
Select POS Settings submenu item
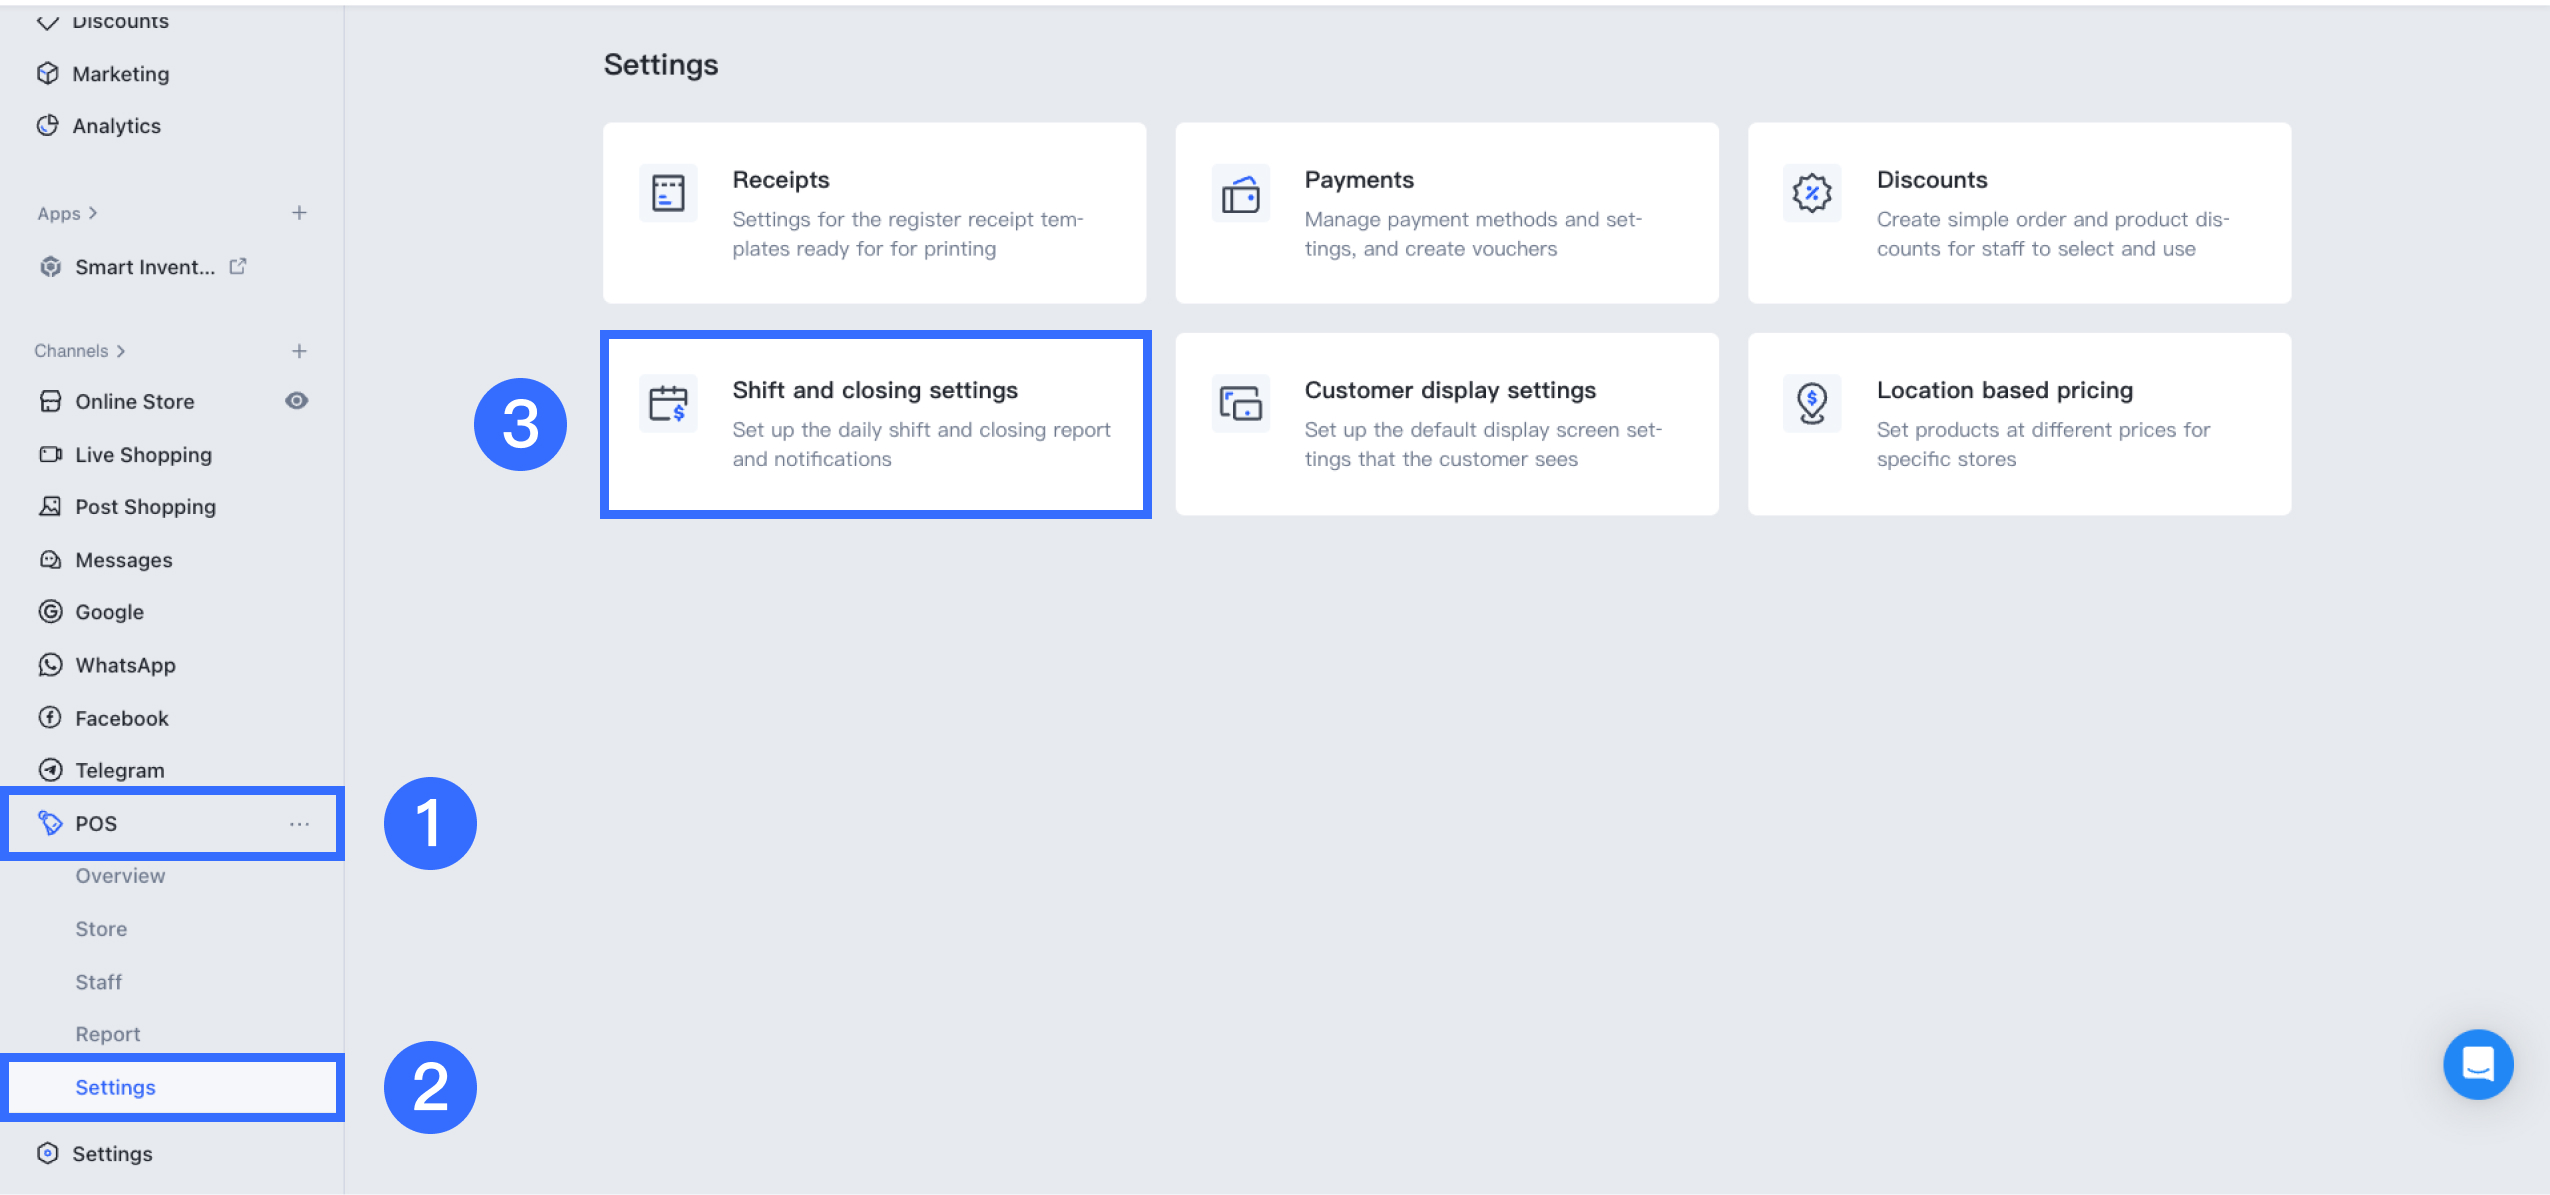click(116, 1087)
